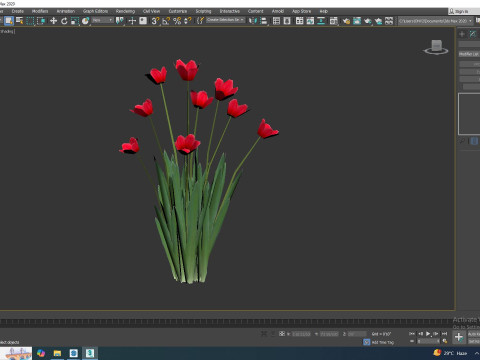
Task: Activate Select and Manipulate tool
Action: pos(132,21)
